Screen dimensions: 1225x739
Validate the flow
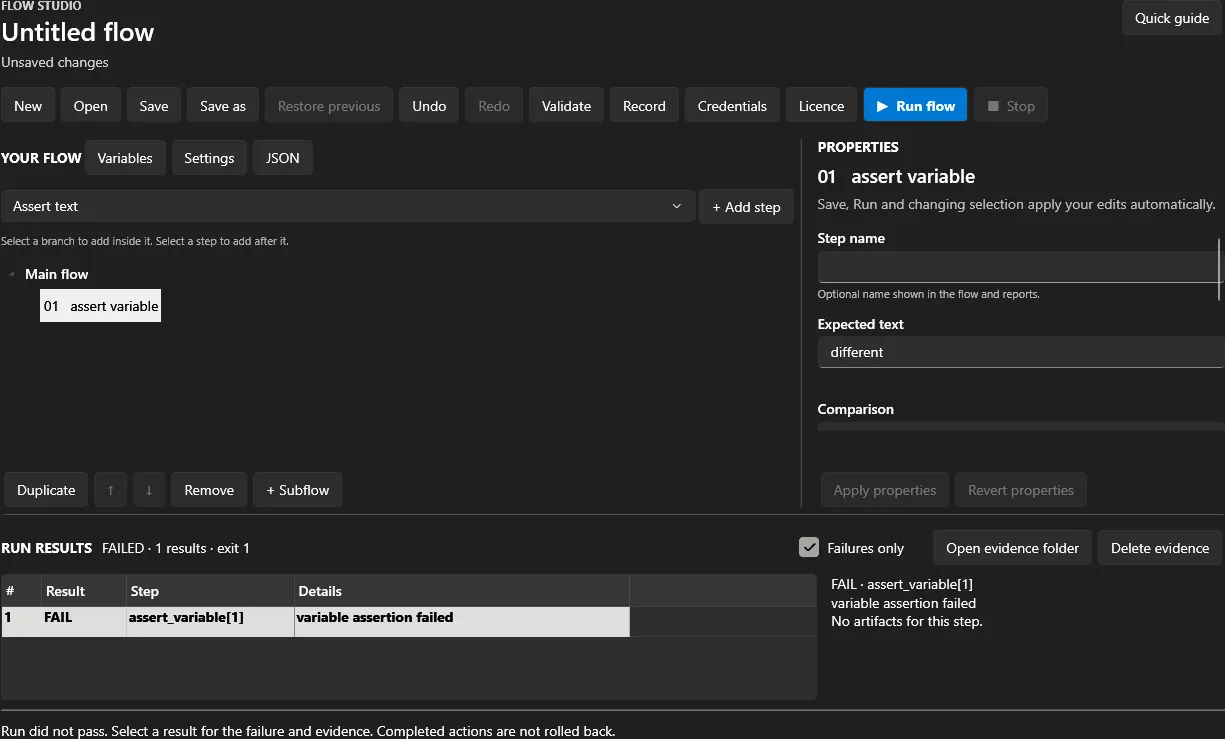[566, 106]
